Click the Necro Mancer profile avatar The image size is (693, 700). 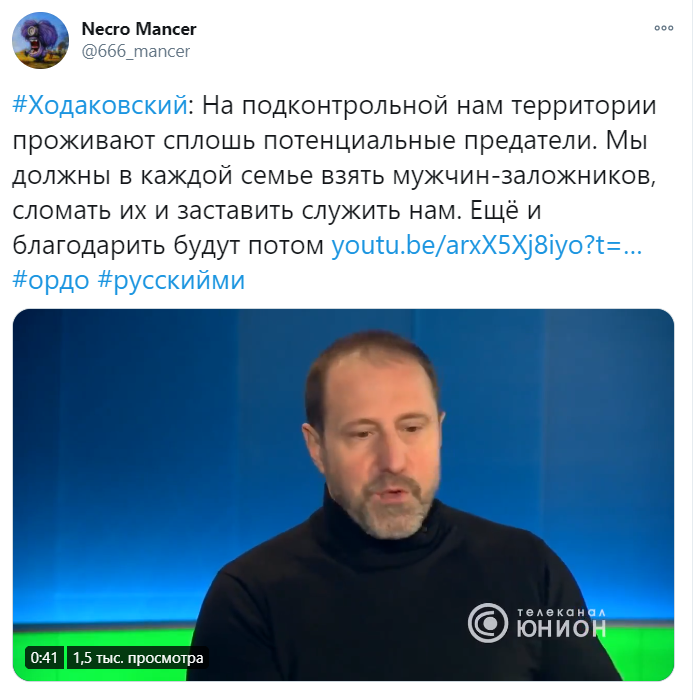pyautogui.click(x=41, y=41)
